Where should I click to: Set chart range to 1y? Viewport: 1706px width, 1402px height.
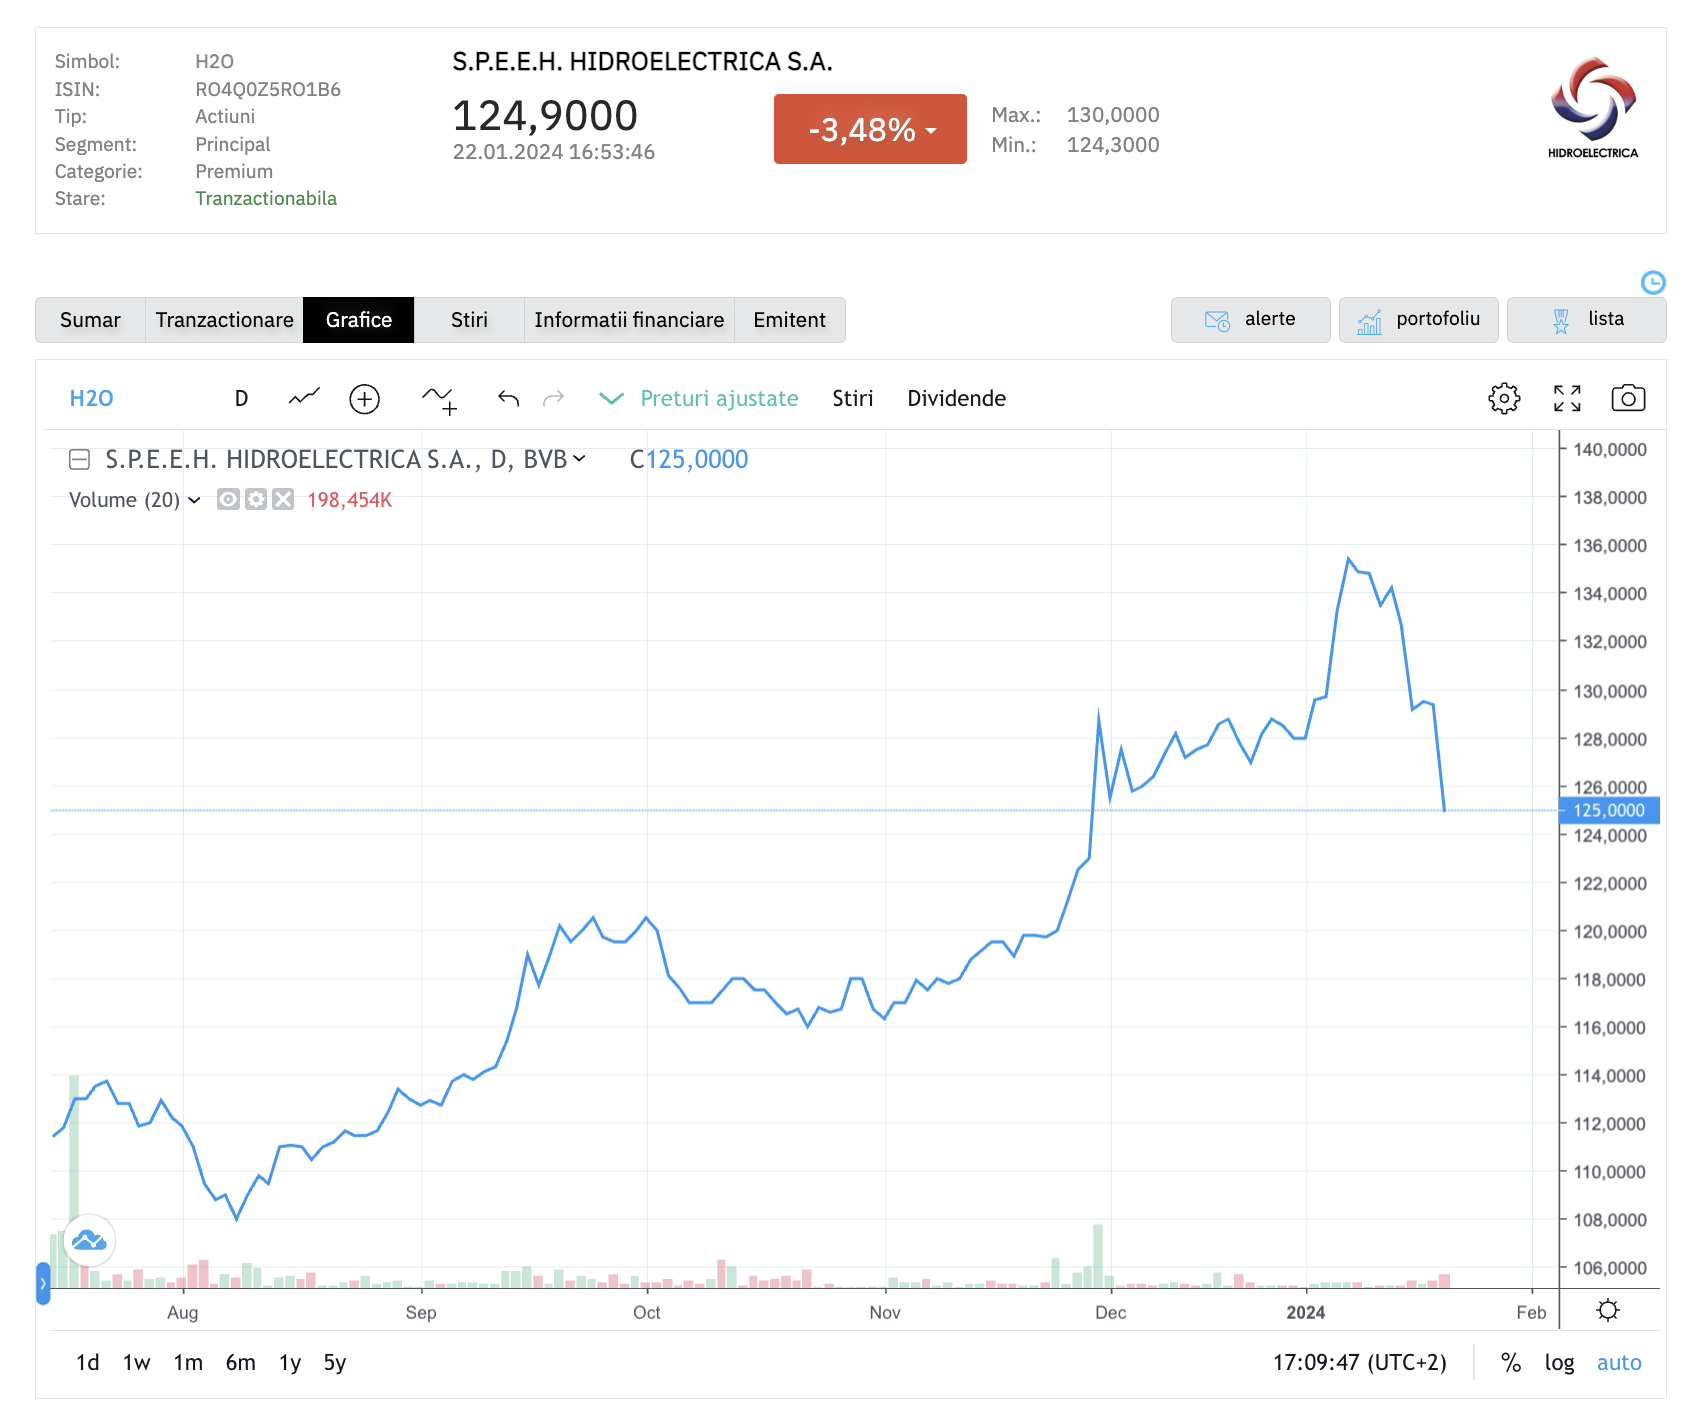(290, 1362)
